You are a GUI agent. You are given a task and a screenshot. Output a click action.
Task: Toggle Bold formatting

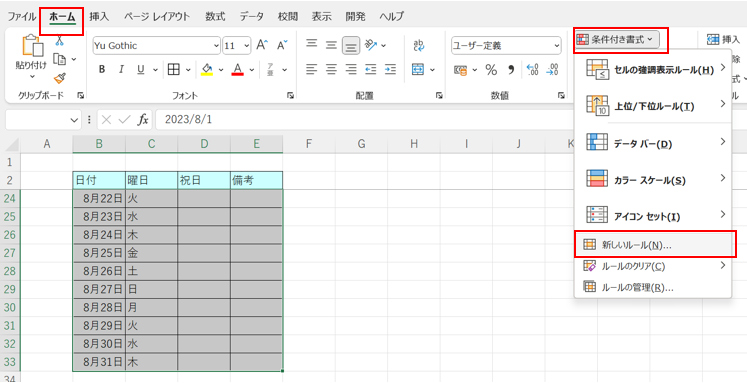click(102, 70)
